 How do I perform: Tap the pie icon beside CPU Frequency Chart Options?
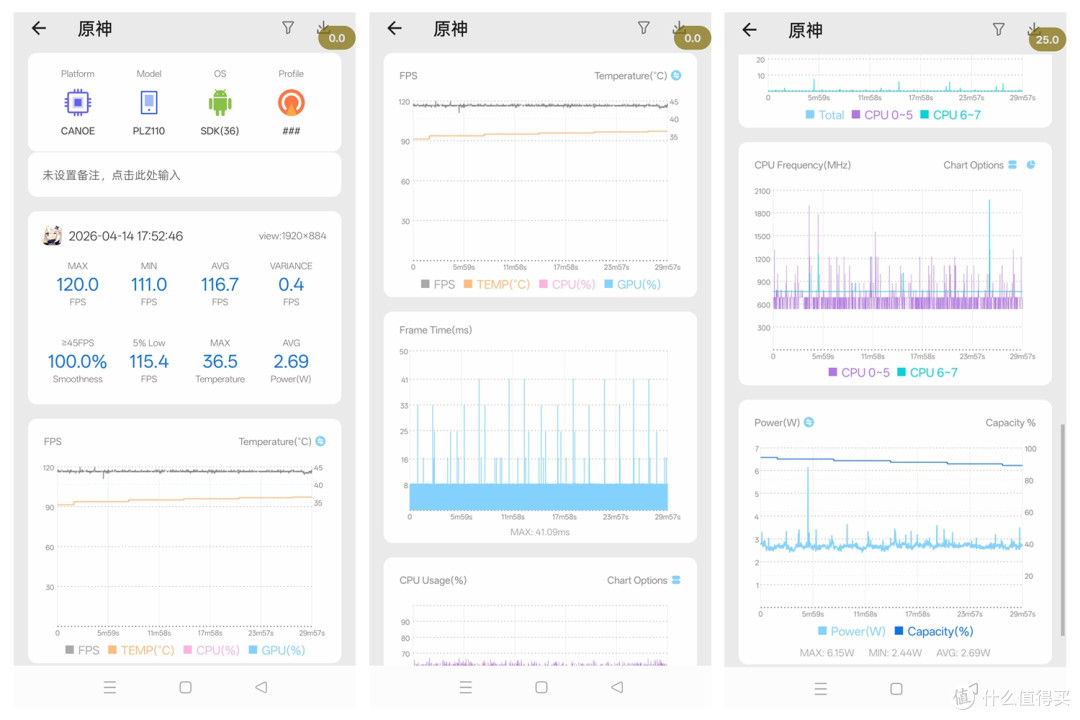(1031, 165)
